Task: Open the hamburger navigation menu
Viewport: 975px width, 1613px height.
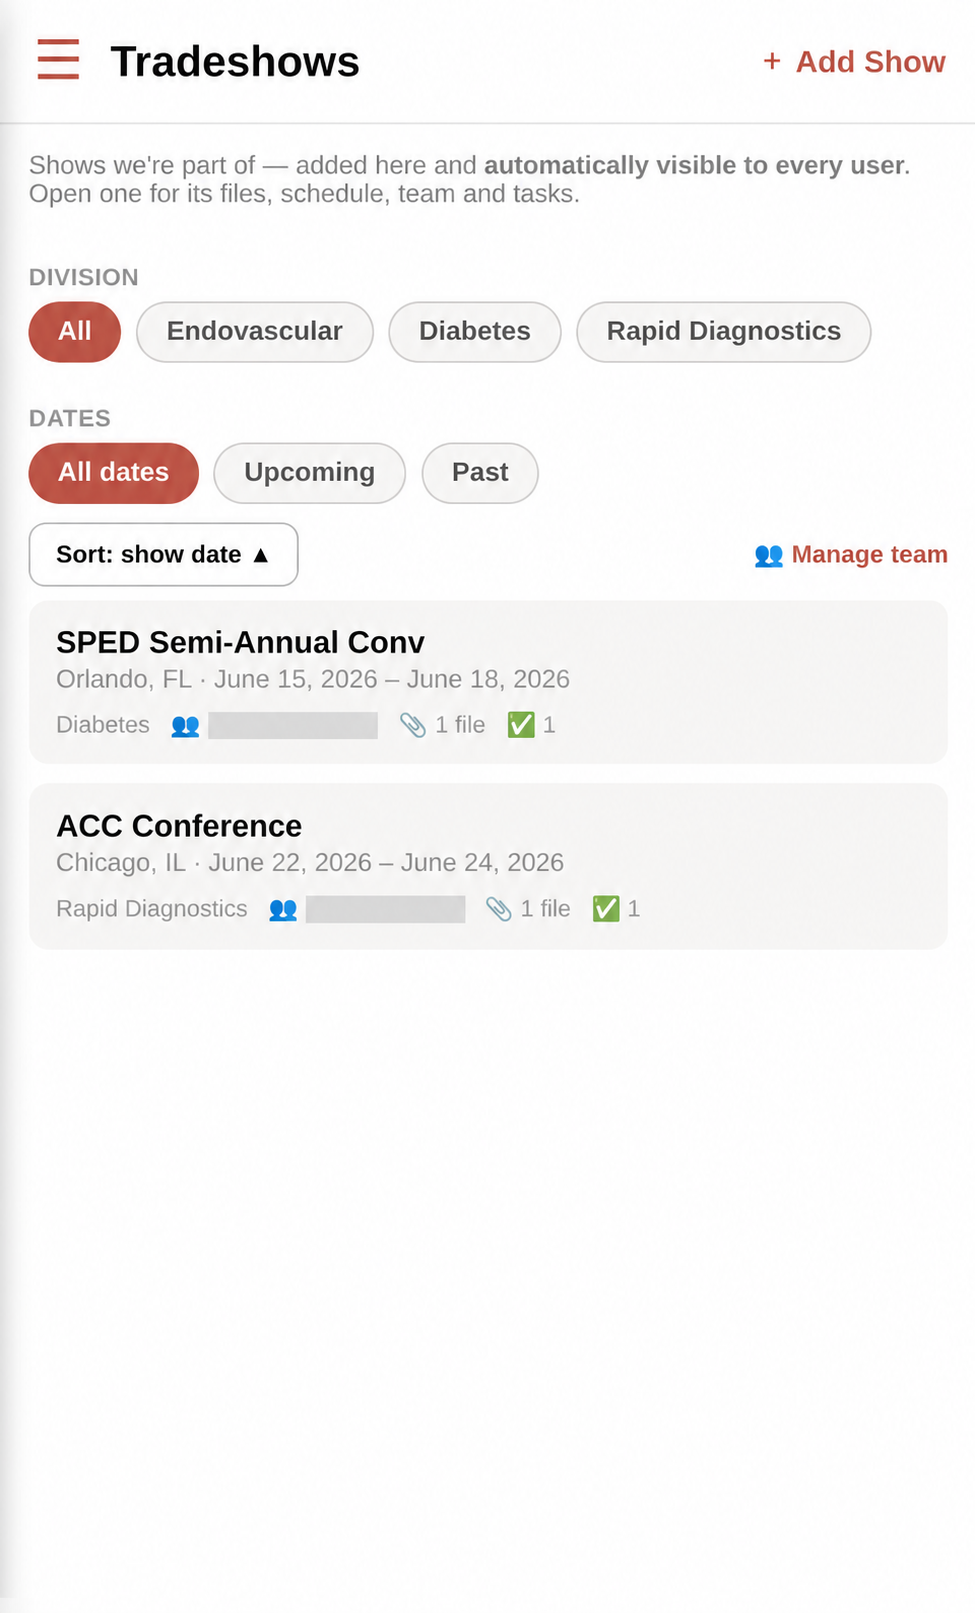Action: tap(58, 60)
